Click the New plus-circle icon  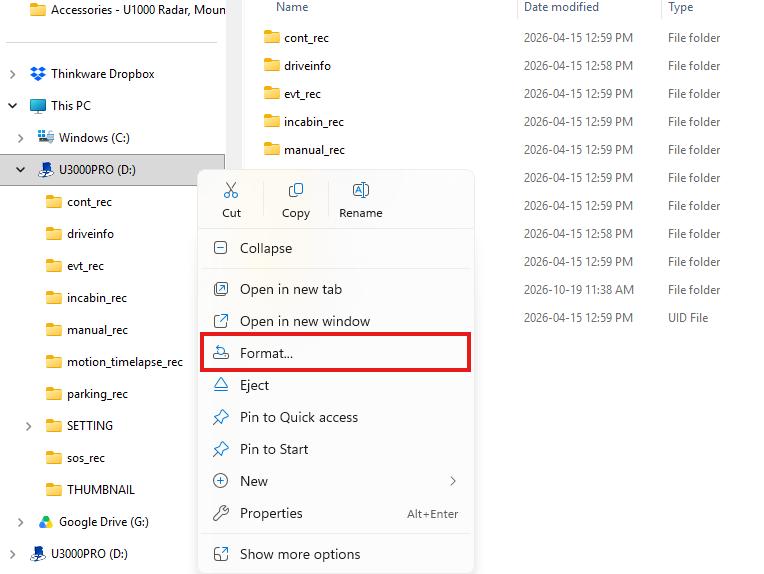[x=220, y=481]
